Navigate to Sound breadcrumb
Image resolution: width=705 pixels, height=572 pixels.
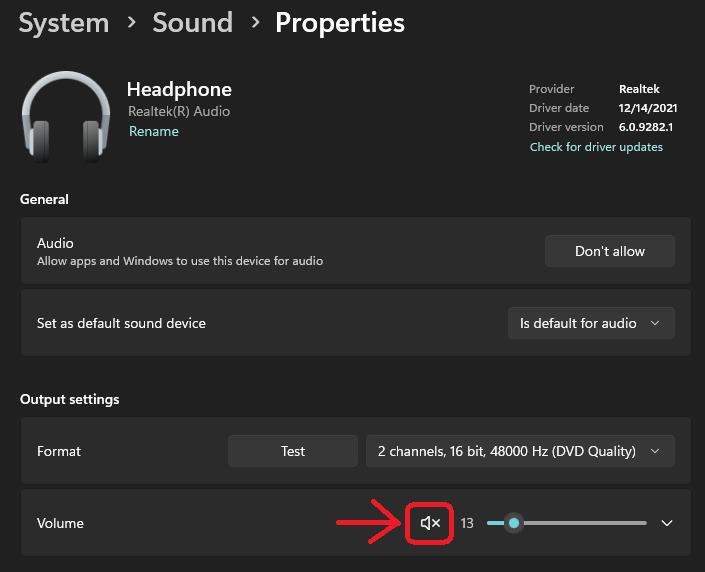(x=192, y=22)
